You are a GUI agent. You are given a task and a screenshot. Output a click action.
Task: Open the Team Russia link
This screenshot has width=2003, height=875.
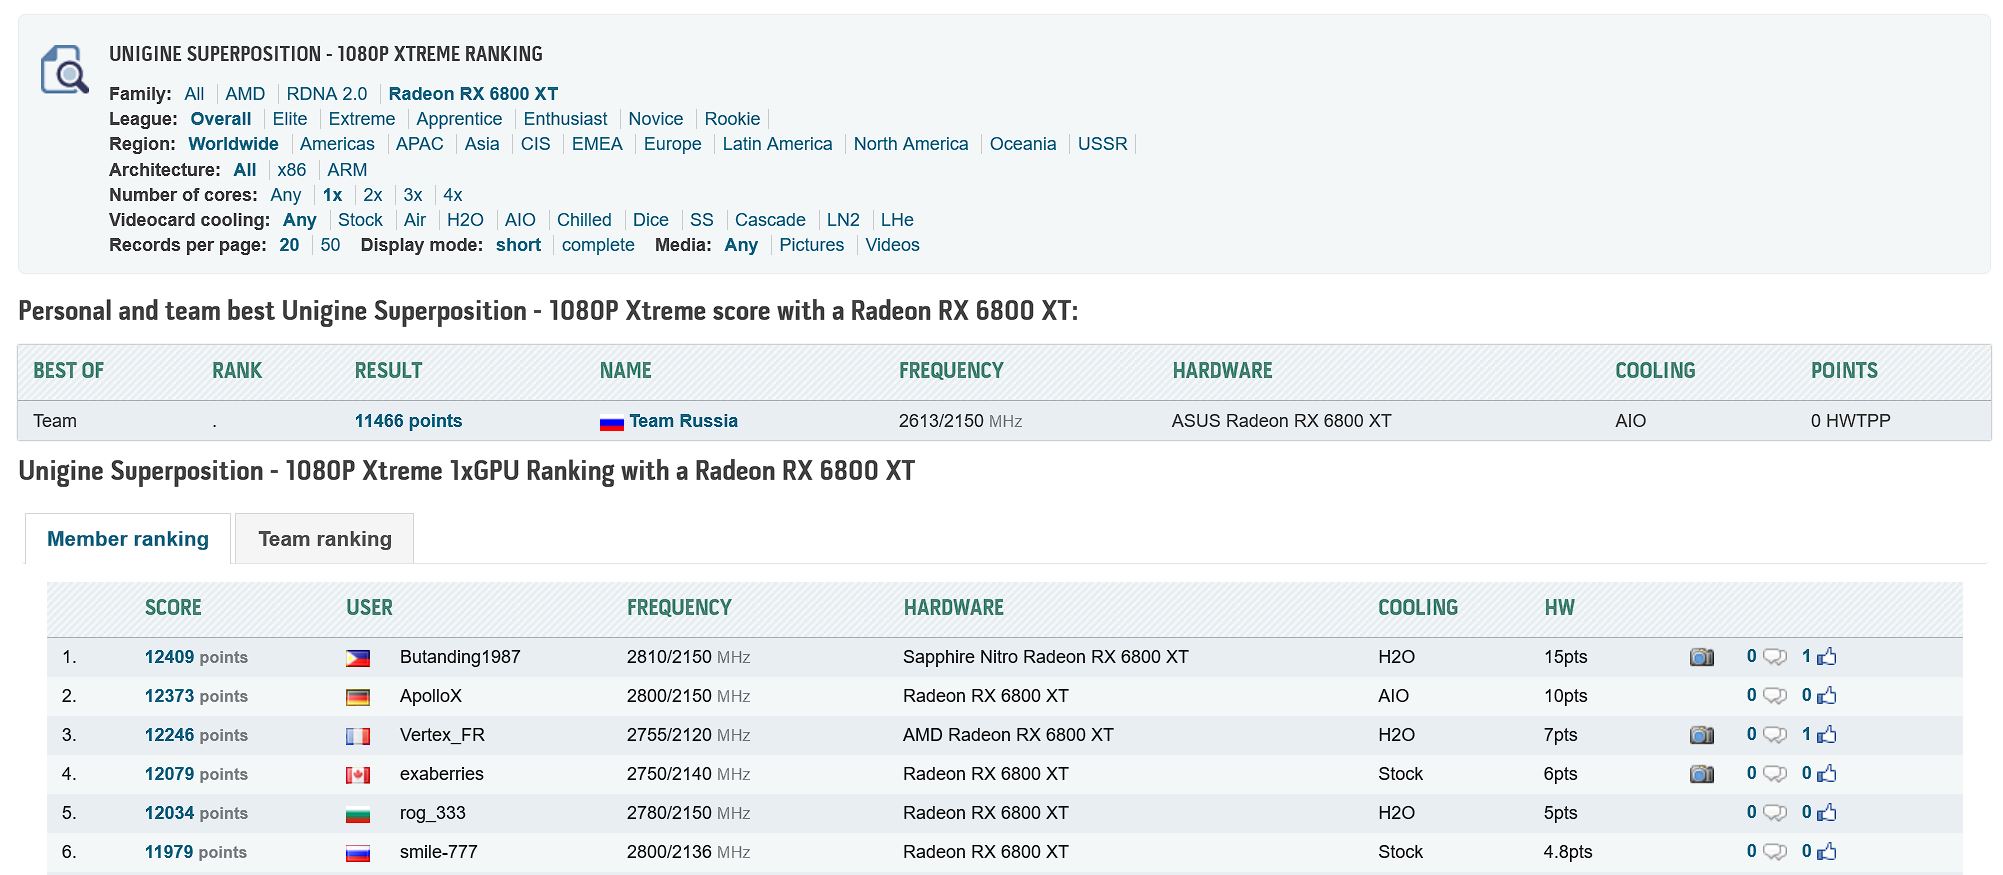(683, 421)
